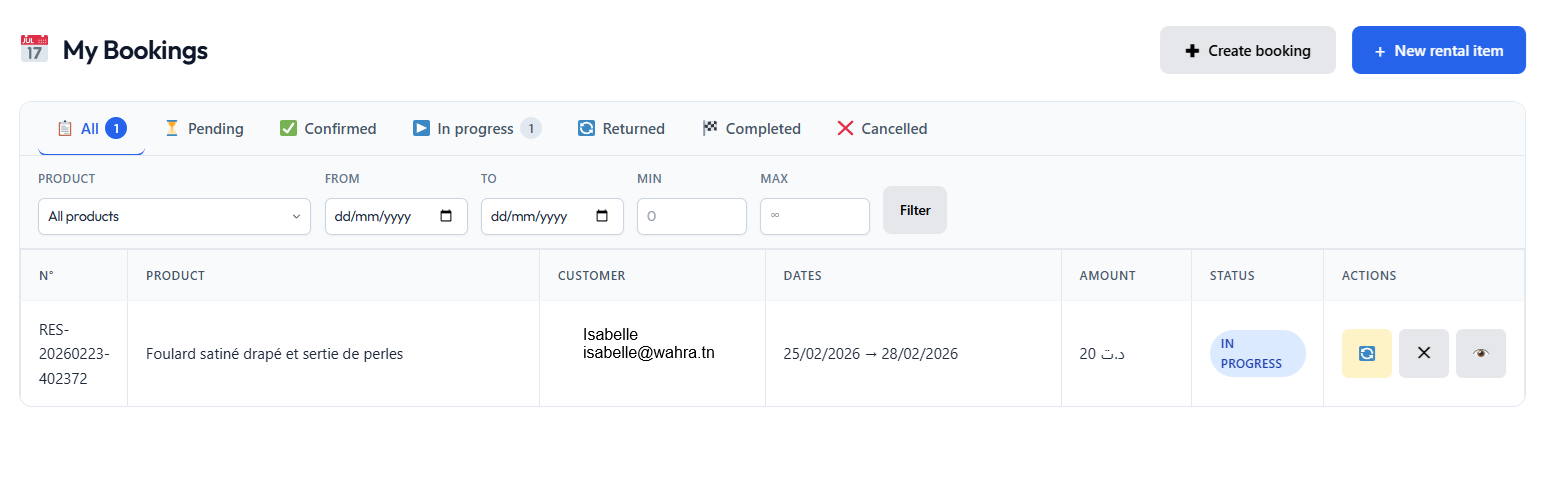1551x498 pixels.
Task: Switch to the In progress tab
Action: tap(477, 128)
